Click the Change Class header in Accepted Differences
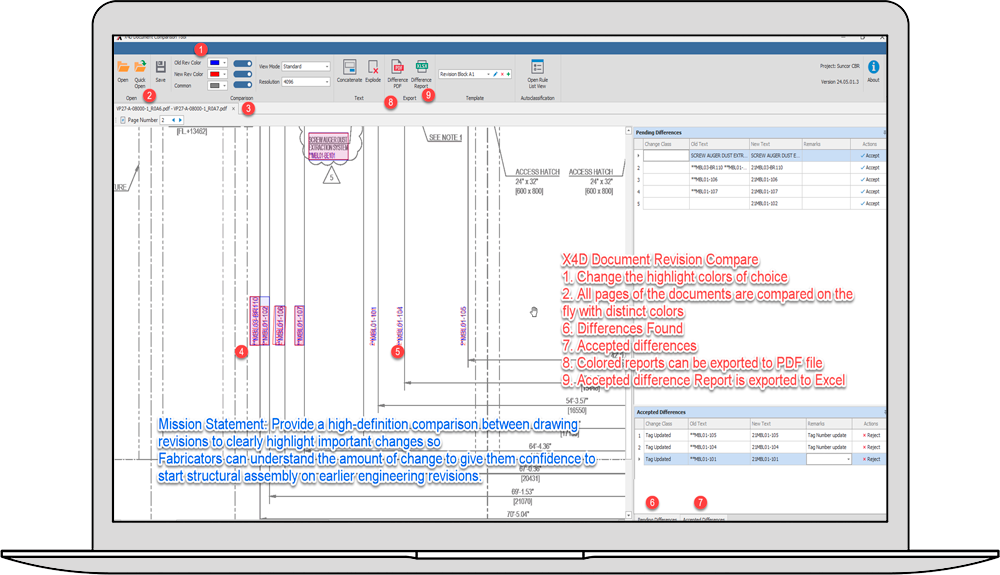This screenshot has width=1000, height=575. [x=665, y=424]
